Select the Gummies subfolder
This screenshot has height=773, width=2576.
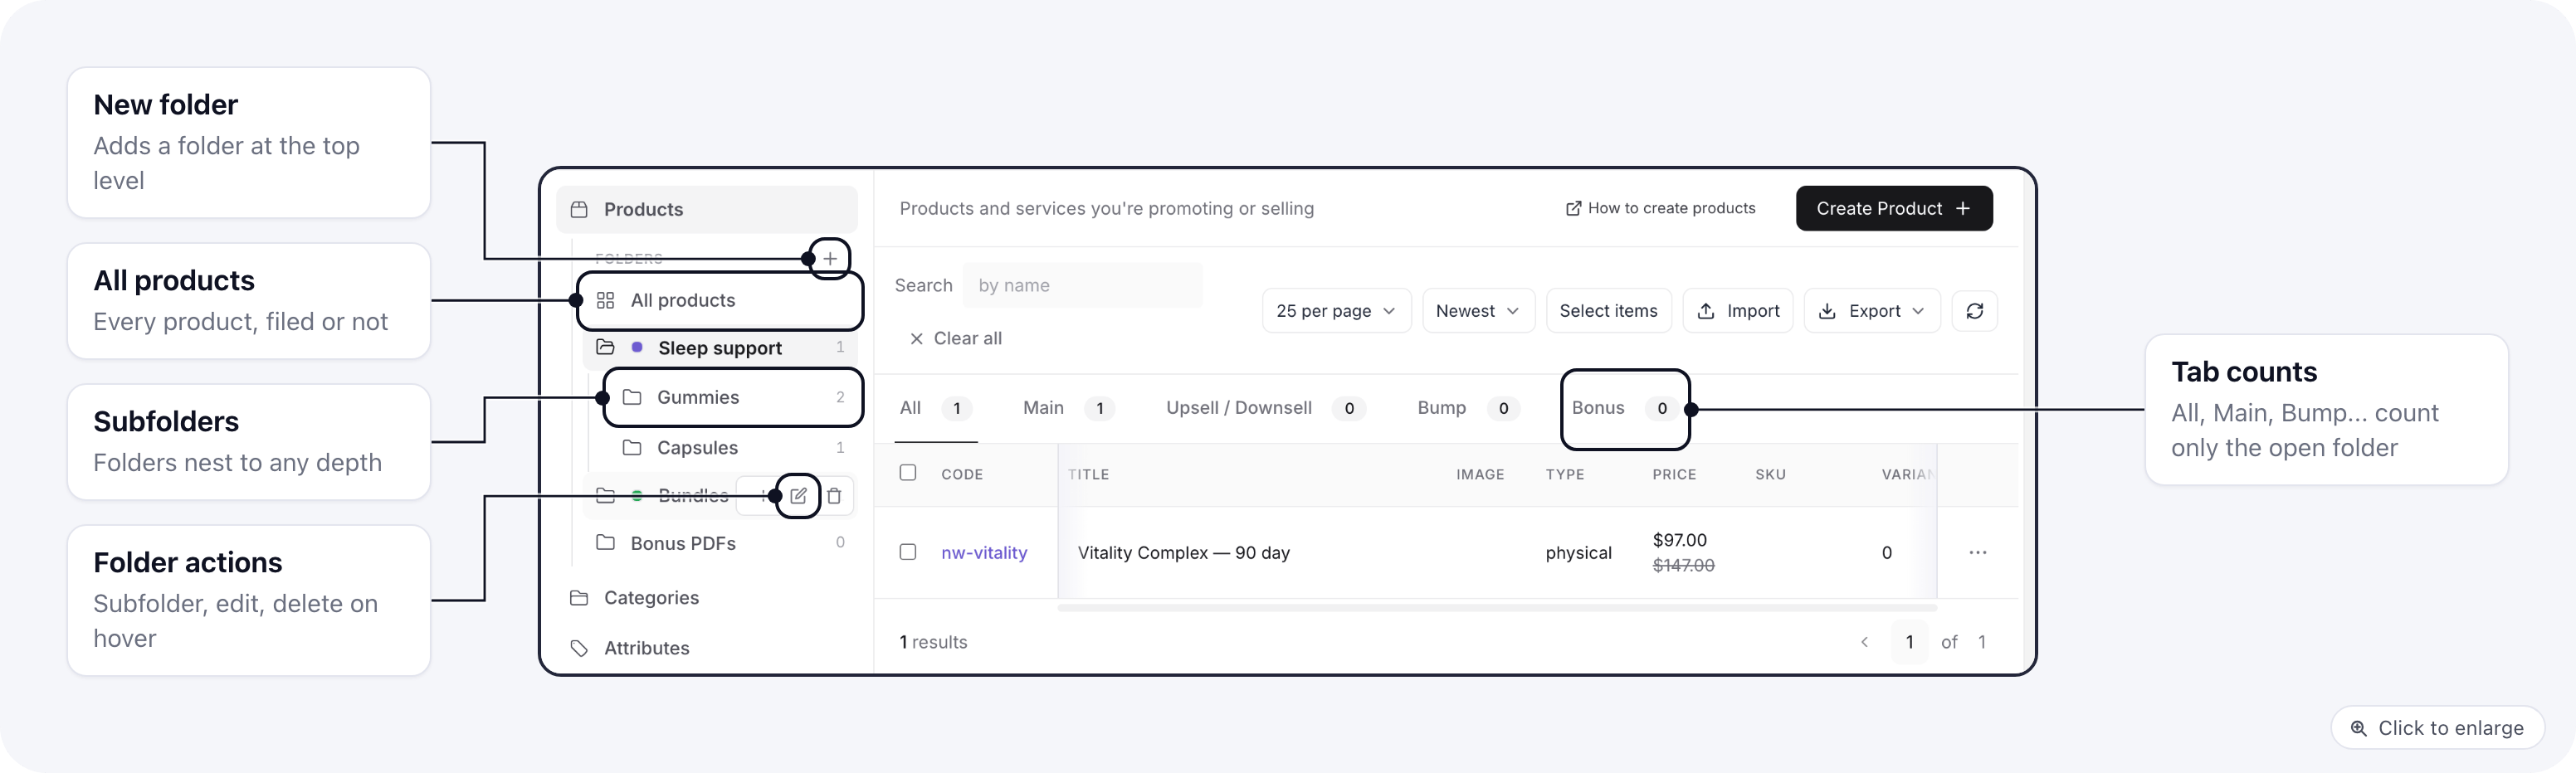click(x=734, y=397)
